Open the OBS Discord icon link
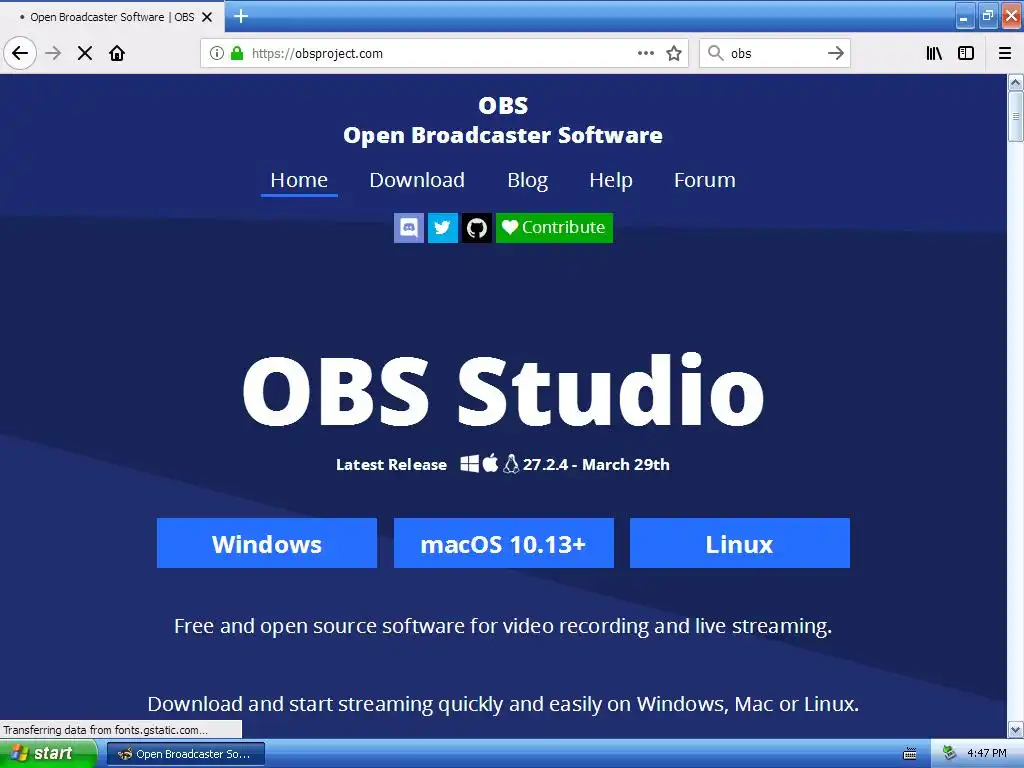This screenshot has height=768, width=1024. pos(409,227)
